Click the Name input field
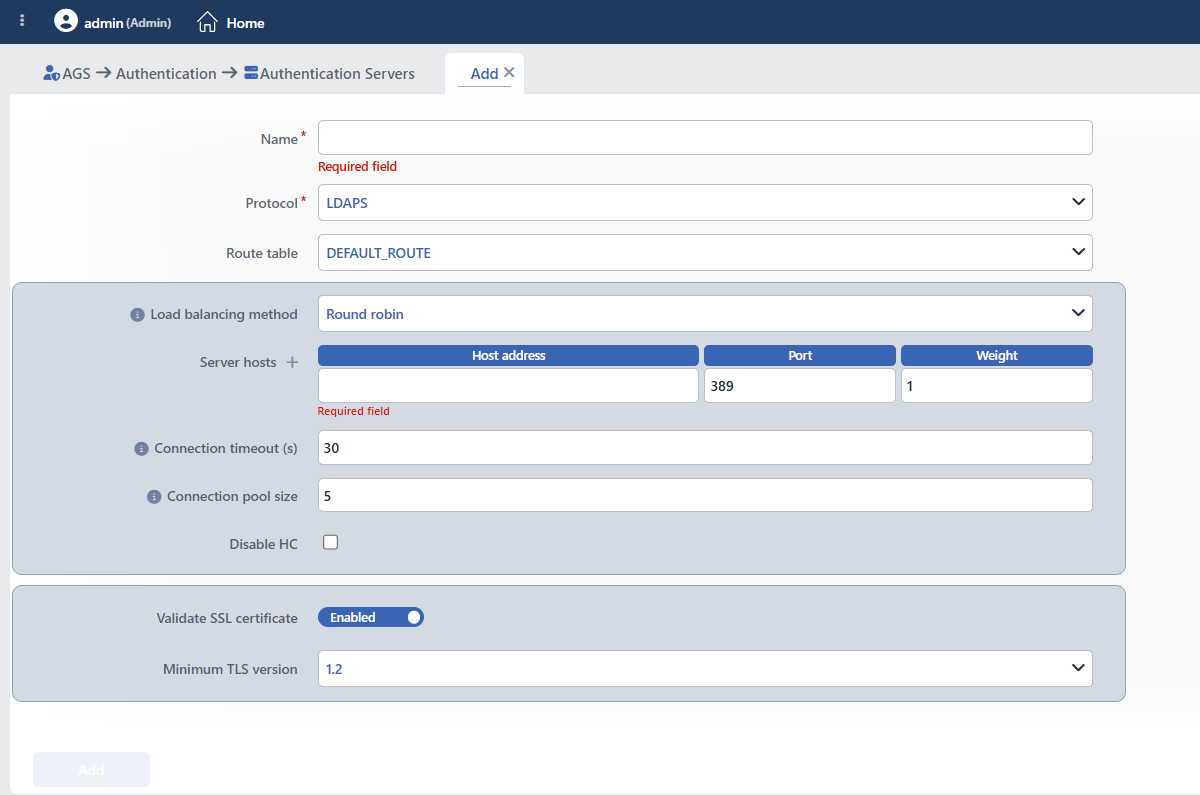This screenshot has height=795, width=1200. (705, 138)
